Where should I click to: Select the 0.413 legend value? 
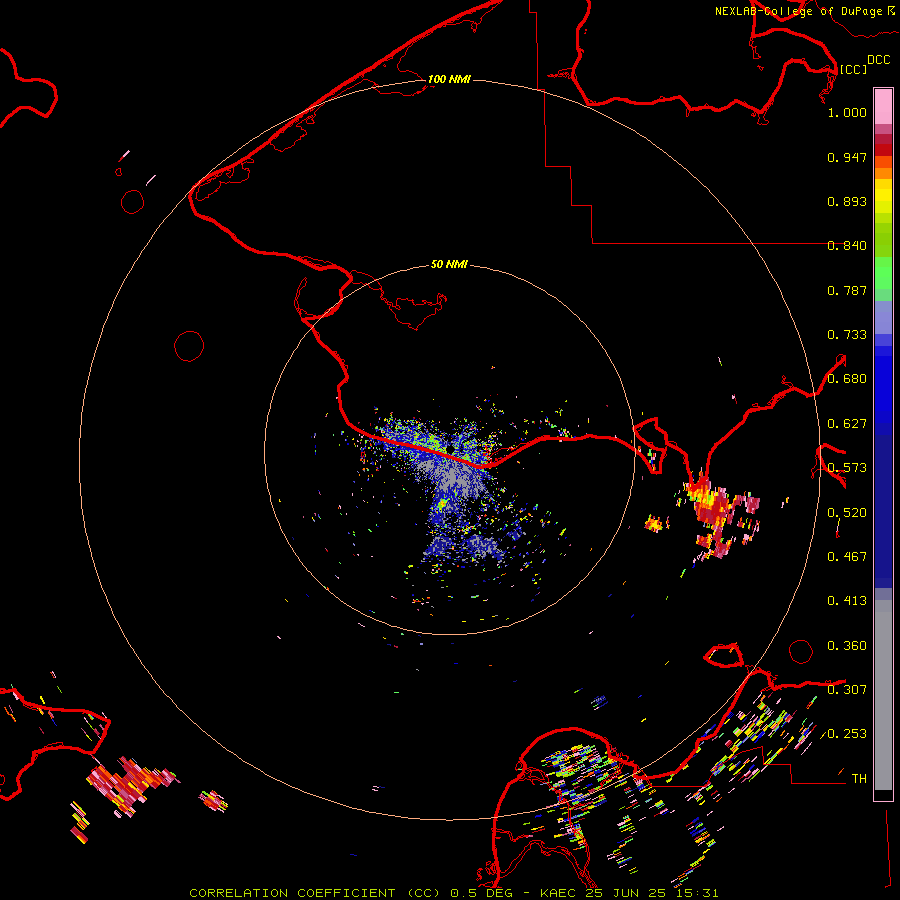847,601
